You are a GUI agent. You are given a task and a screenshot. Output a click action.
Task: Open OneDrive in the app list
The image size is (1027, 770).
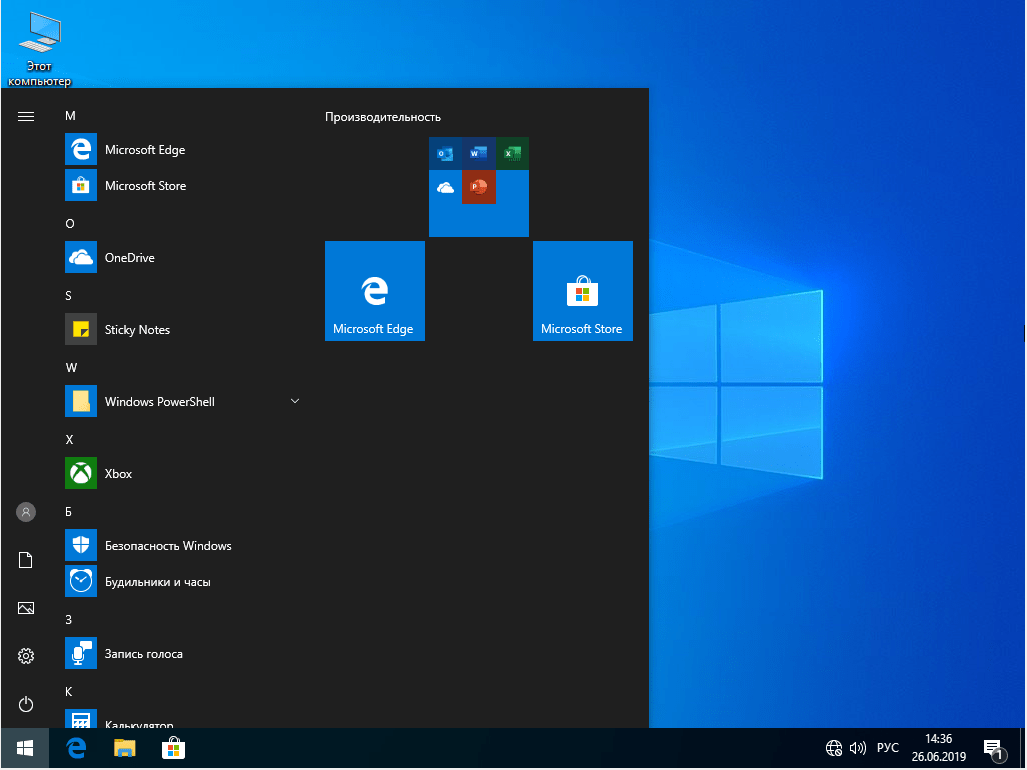pos(129,258)
